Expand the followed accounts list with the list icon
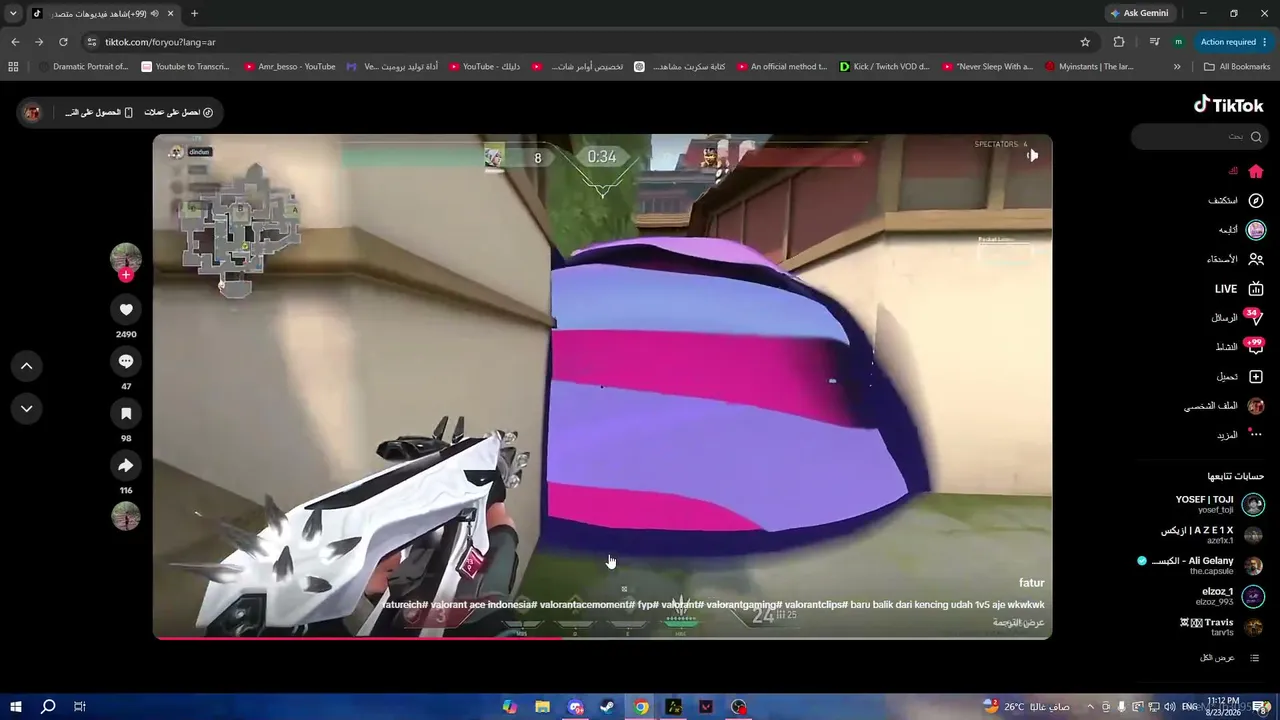The image size is (1280, 720). 1254,658
